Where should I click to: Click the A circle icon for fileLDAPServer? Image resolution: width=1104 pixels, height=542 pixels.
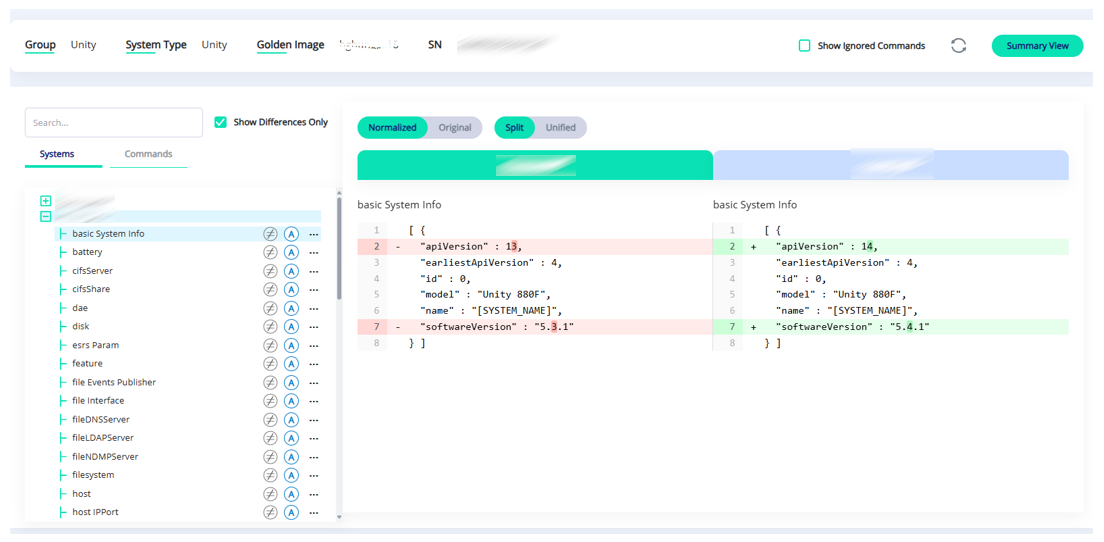(291, 438)
